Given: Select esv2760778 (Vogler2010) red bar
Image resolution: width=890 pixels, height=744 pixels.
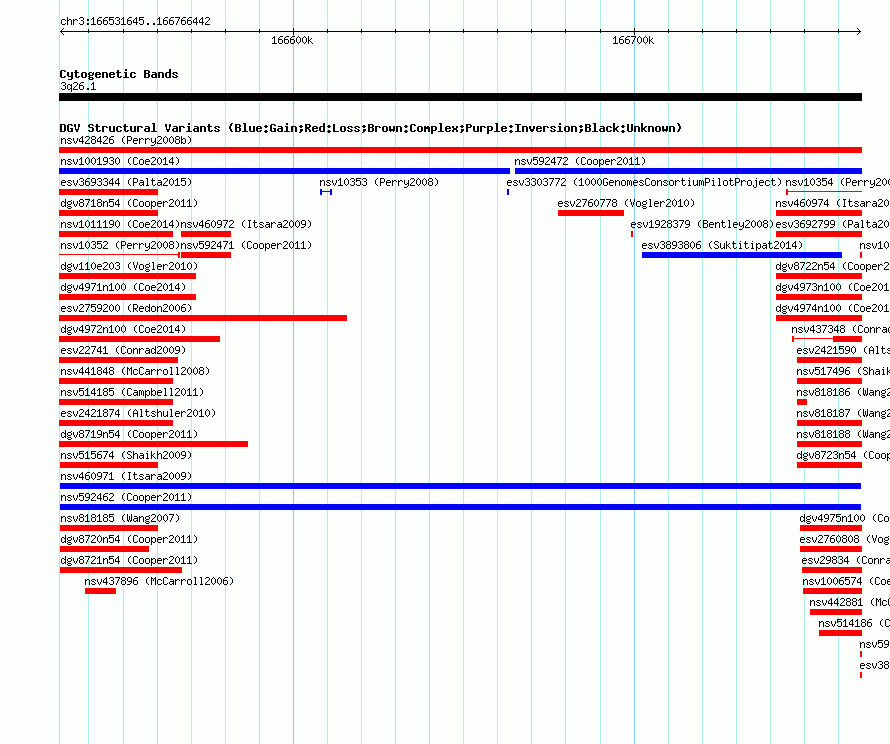Looking at the screenshot, I should pyautogui.click(x=591, y=213).
